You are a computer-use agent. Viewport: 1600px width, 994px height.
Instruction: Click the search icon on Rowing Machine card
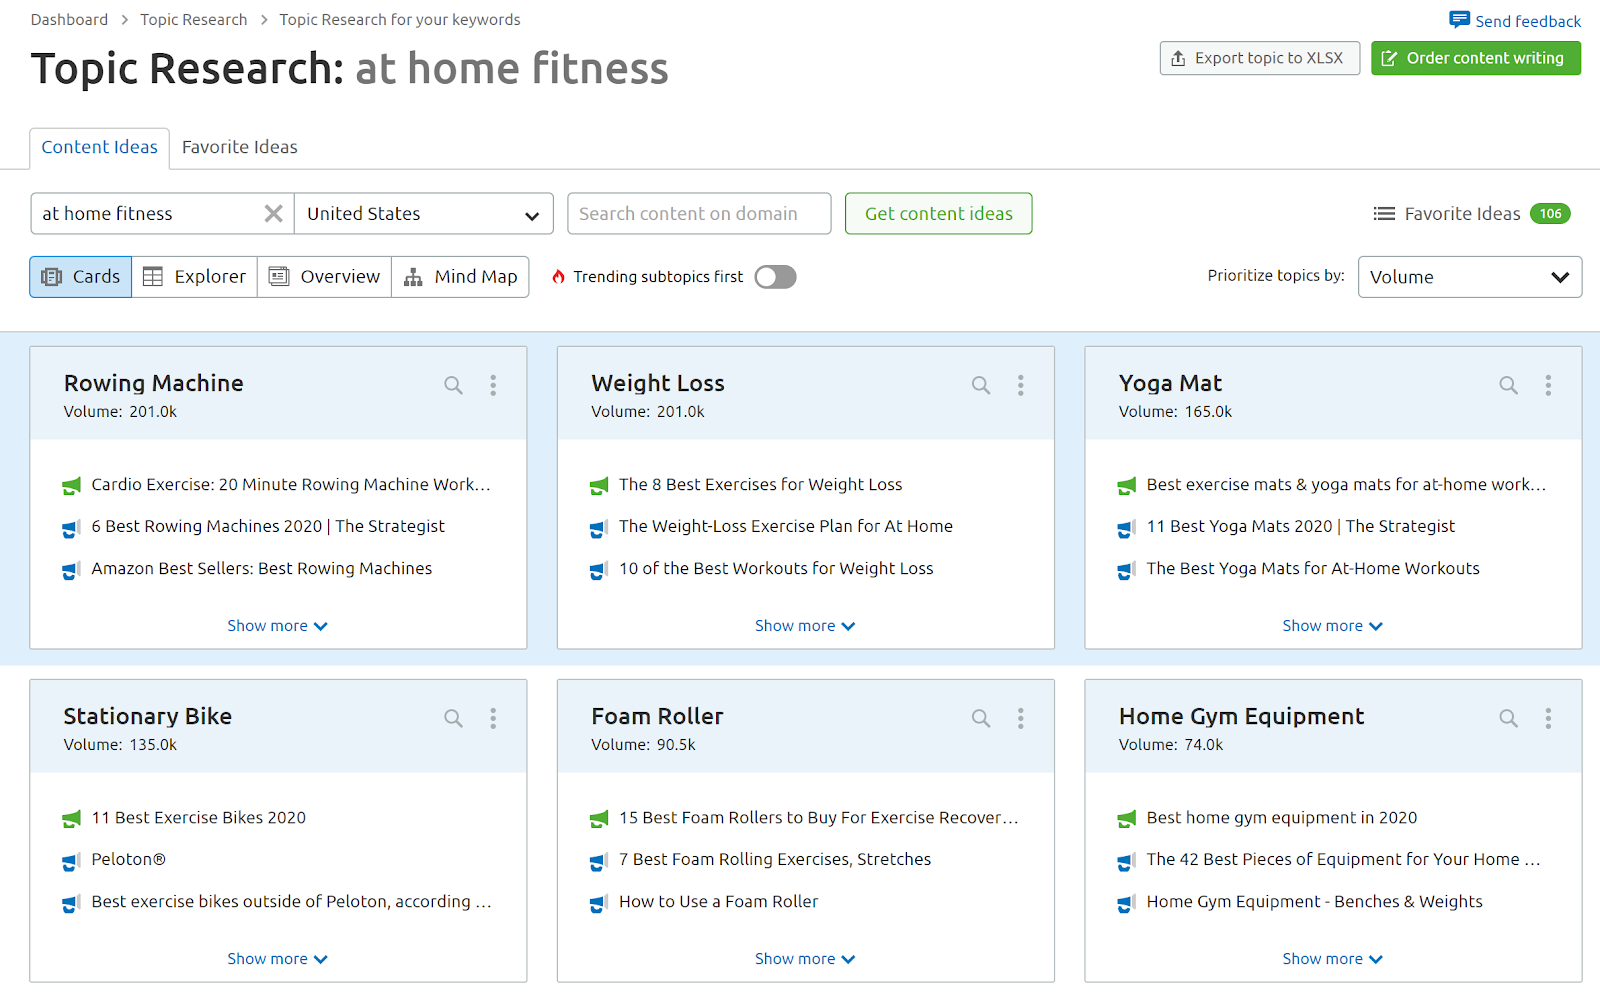click(453, 385)
